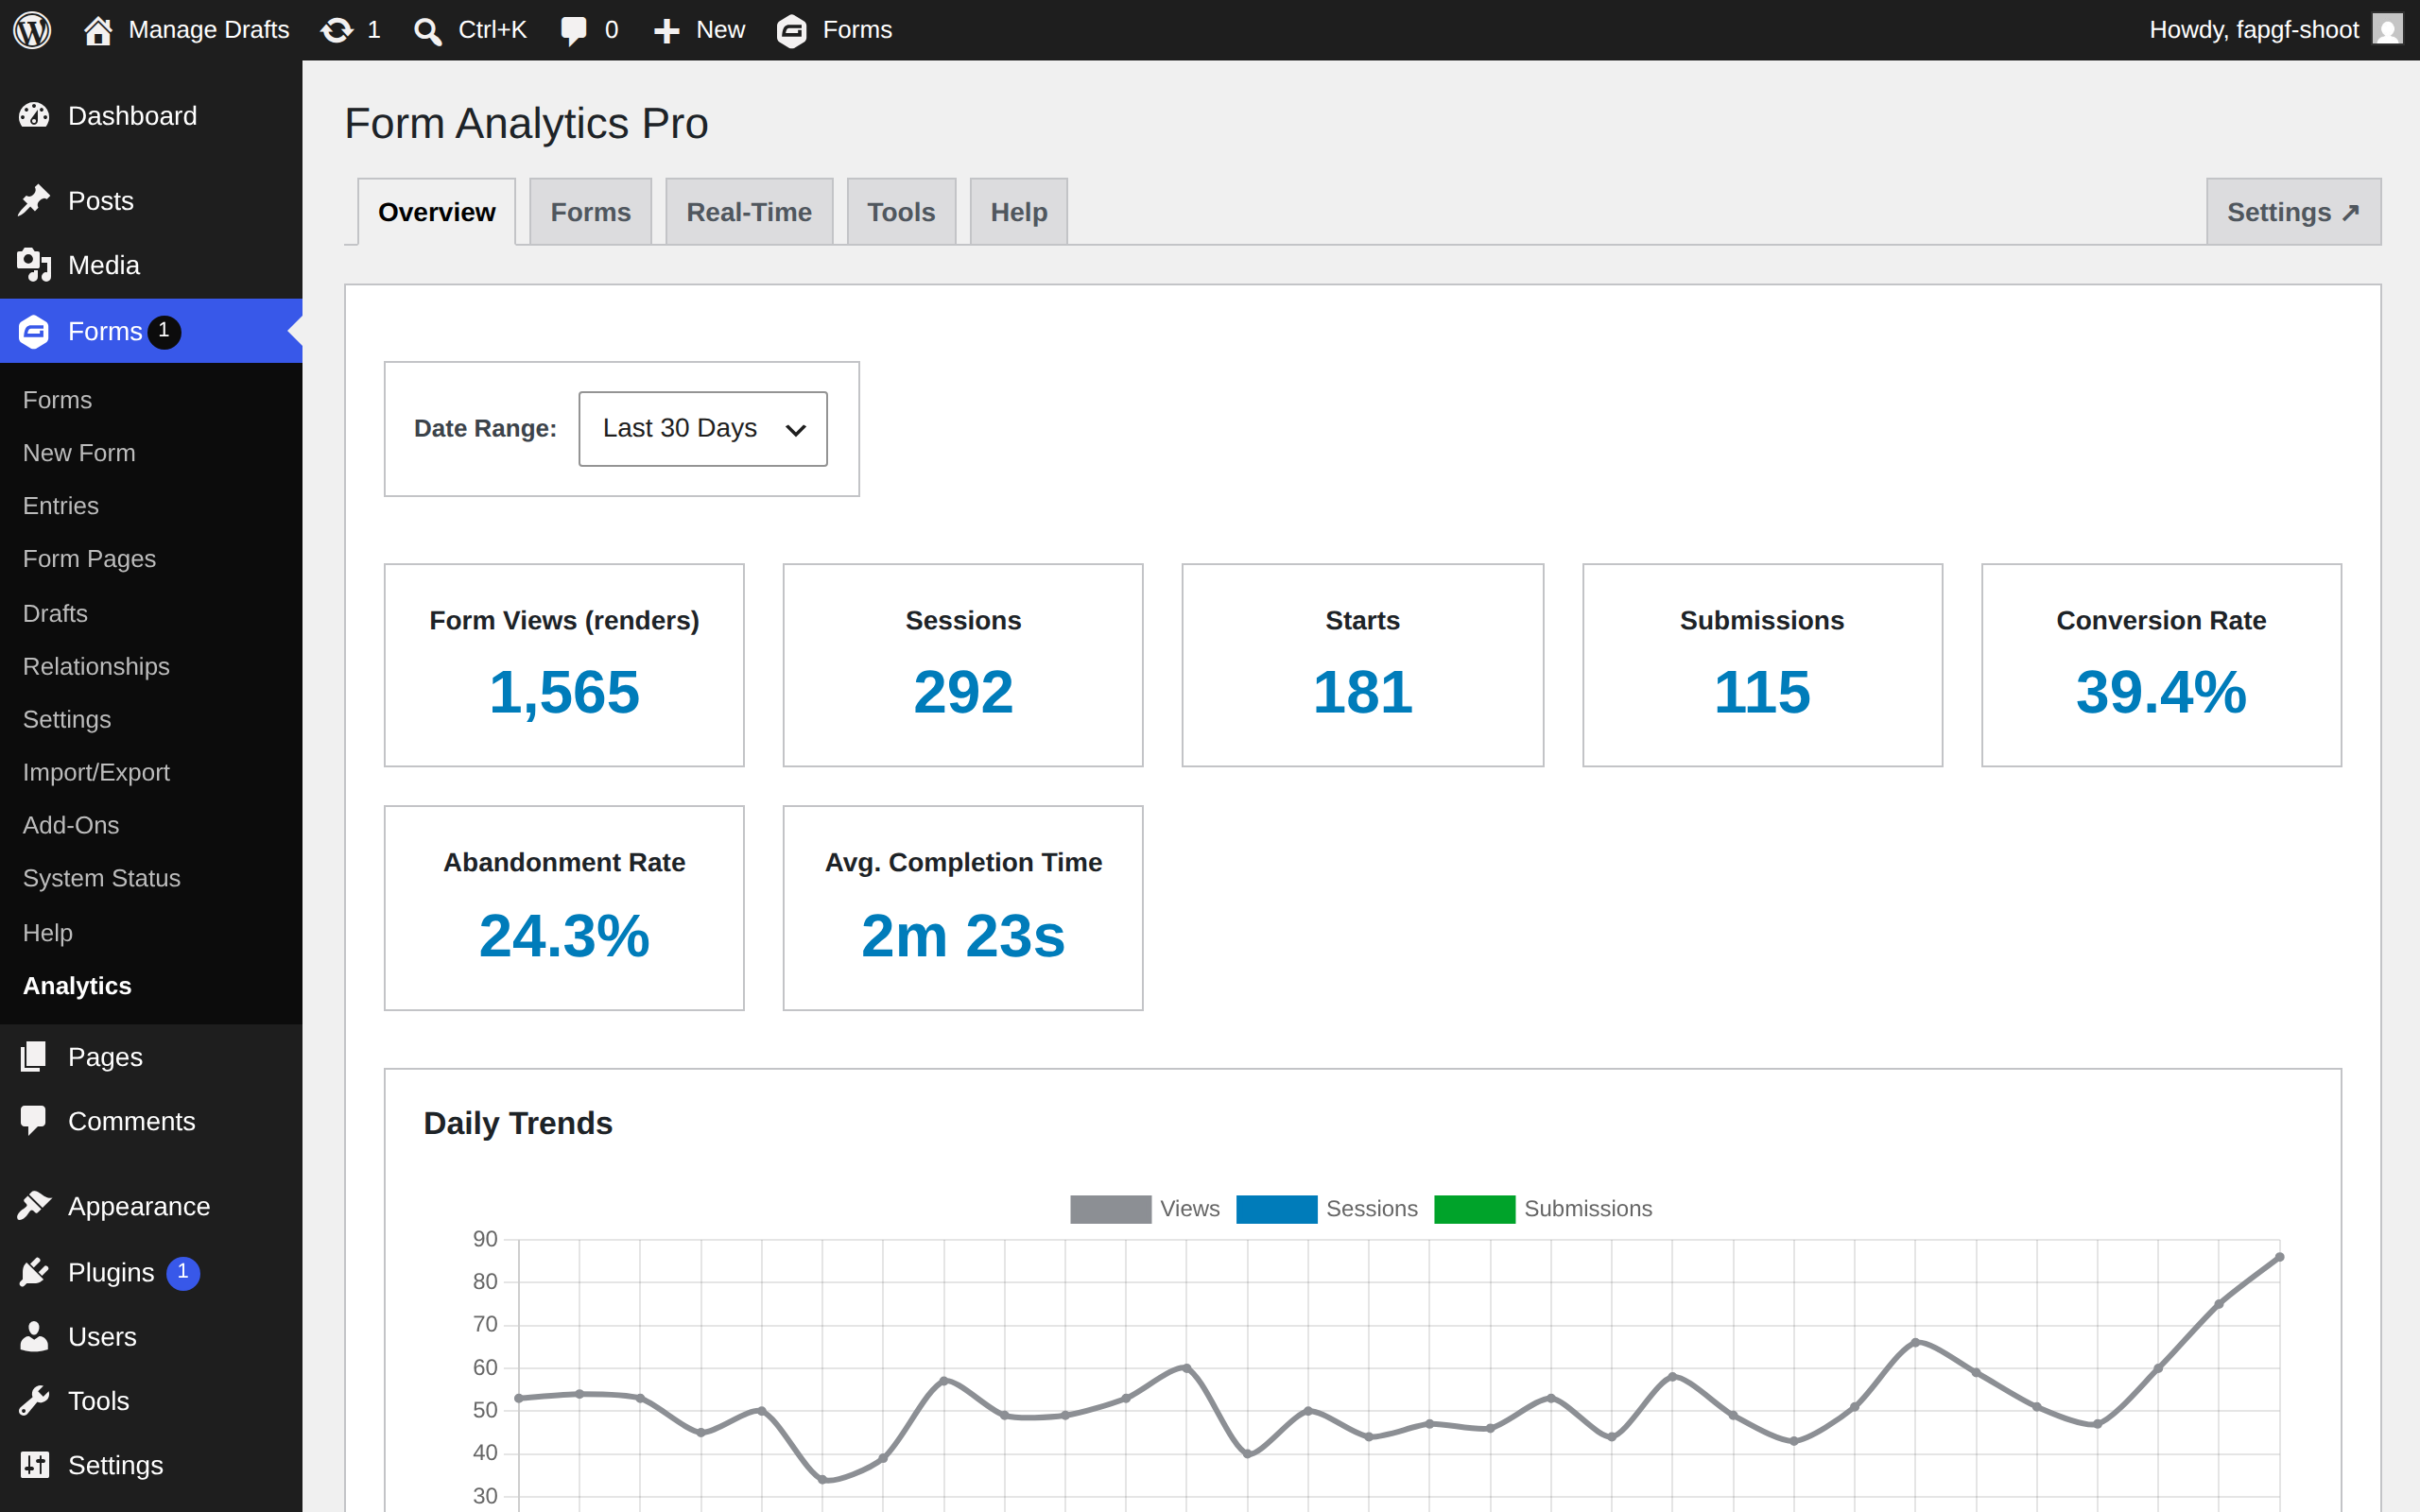Click the Forms icon in sidebar
This screenshot has height=1512, width=2420.
point(34,331)
